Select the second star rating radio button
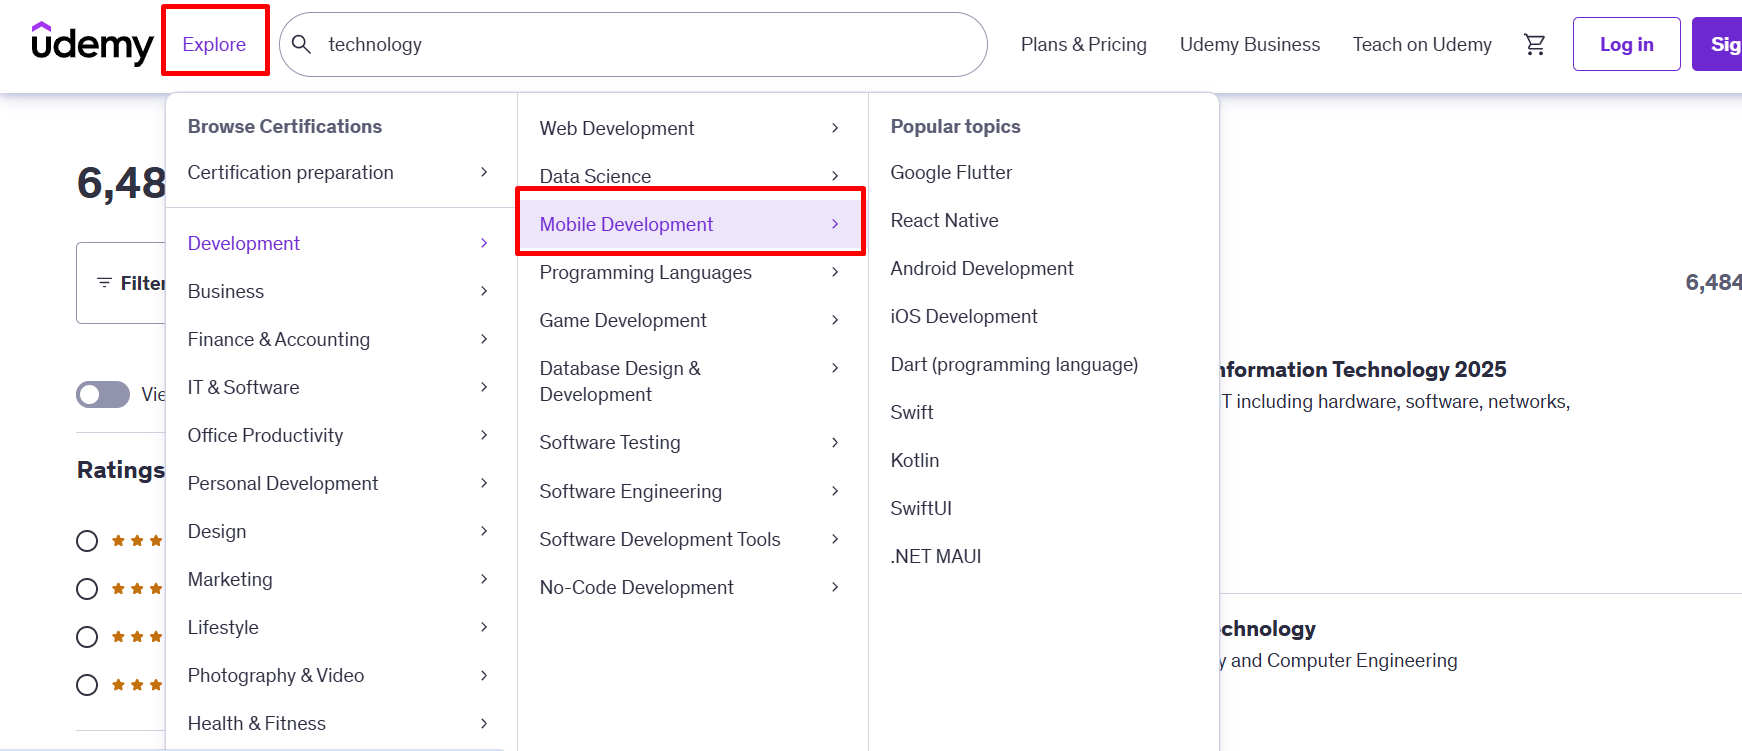The height and width of the screenshot is (751, 1742). (x=87, y=589)
